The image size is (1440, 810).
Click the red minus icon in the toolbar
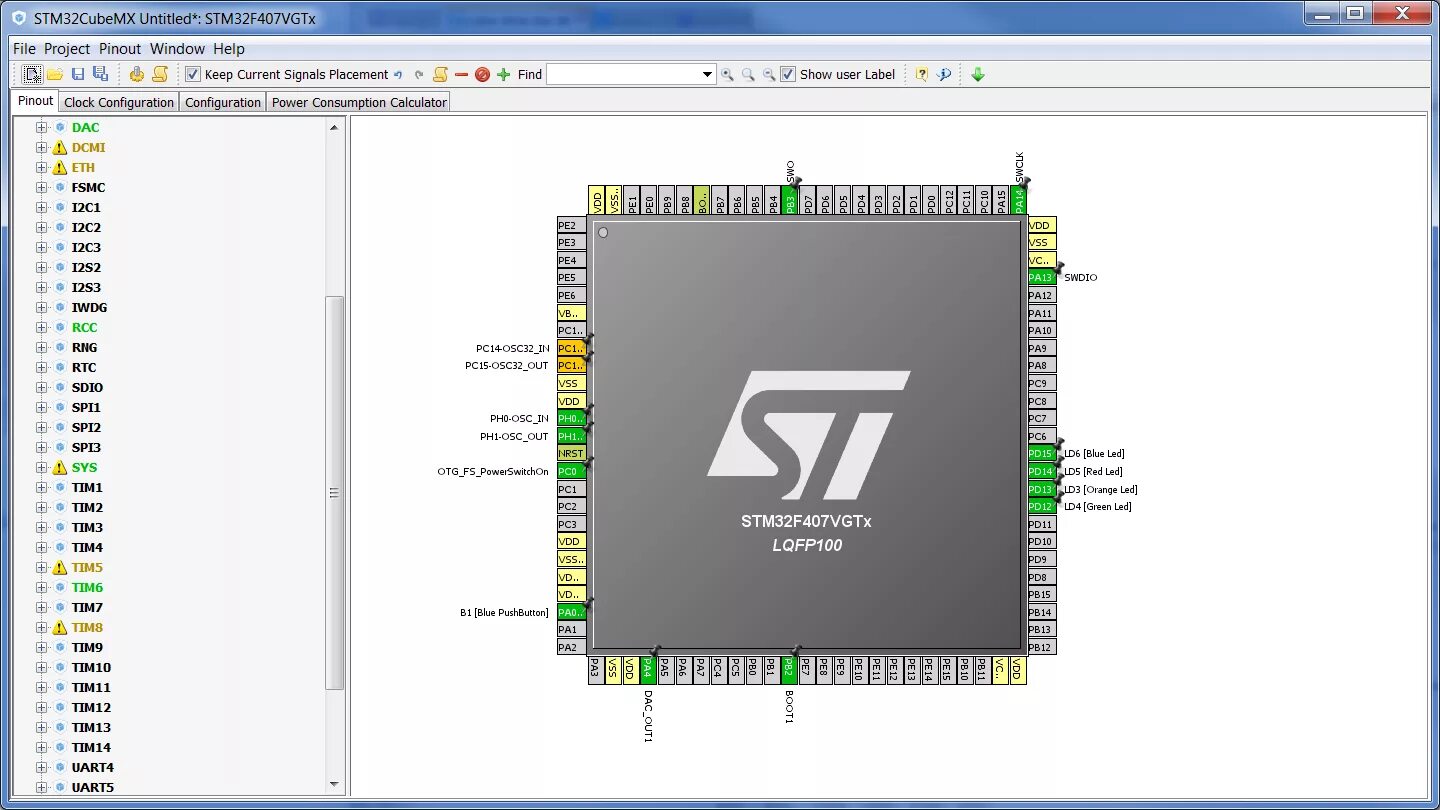point(461,75)
